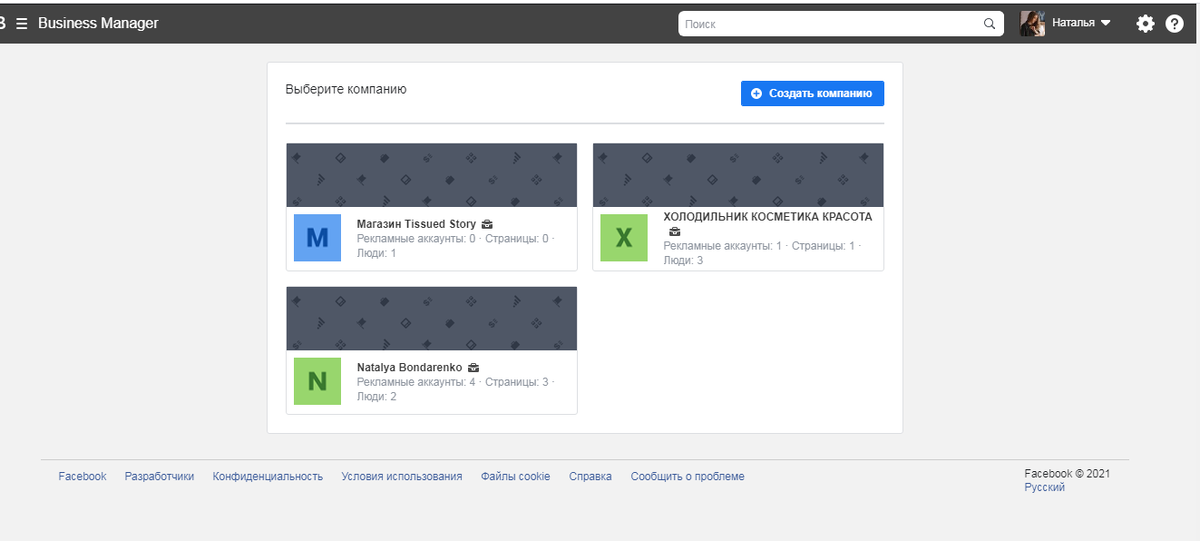Image resolution: width=1200 pixels, height=541 pixels.
Task: Open the Справка footer link
Action: [x=590, y=477]
